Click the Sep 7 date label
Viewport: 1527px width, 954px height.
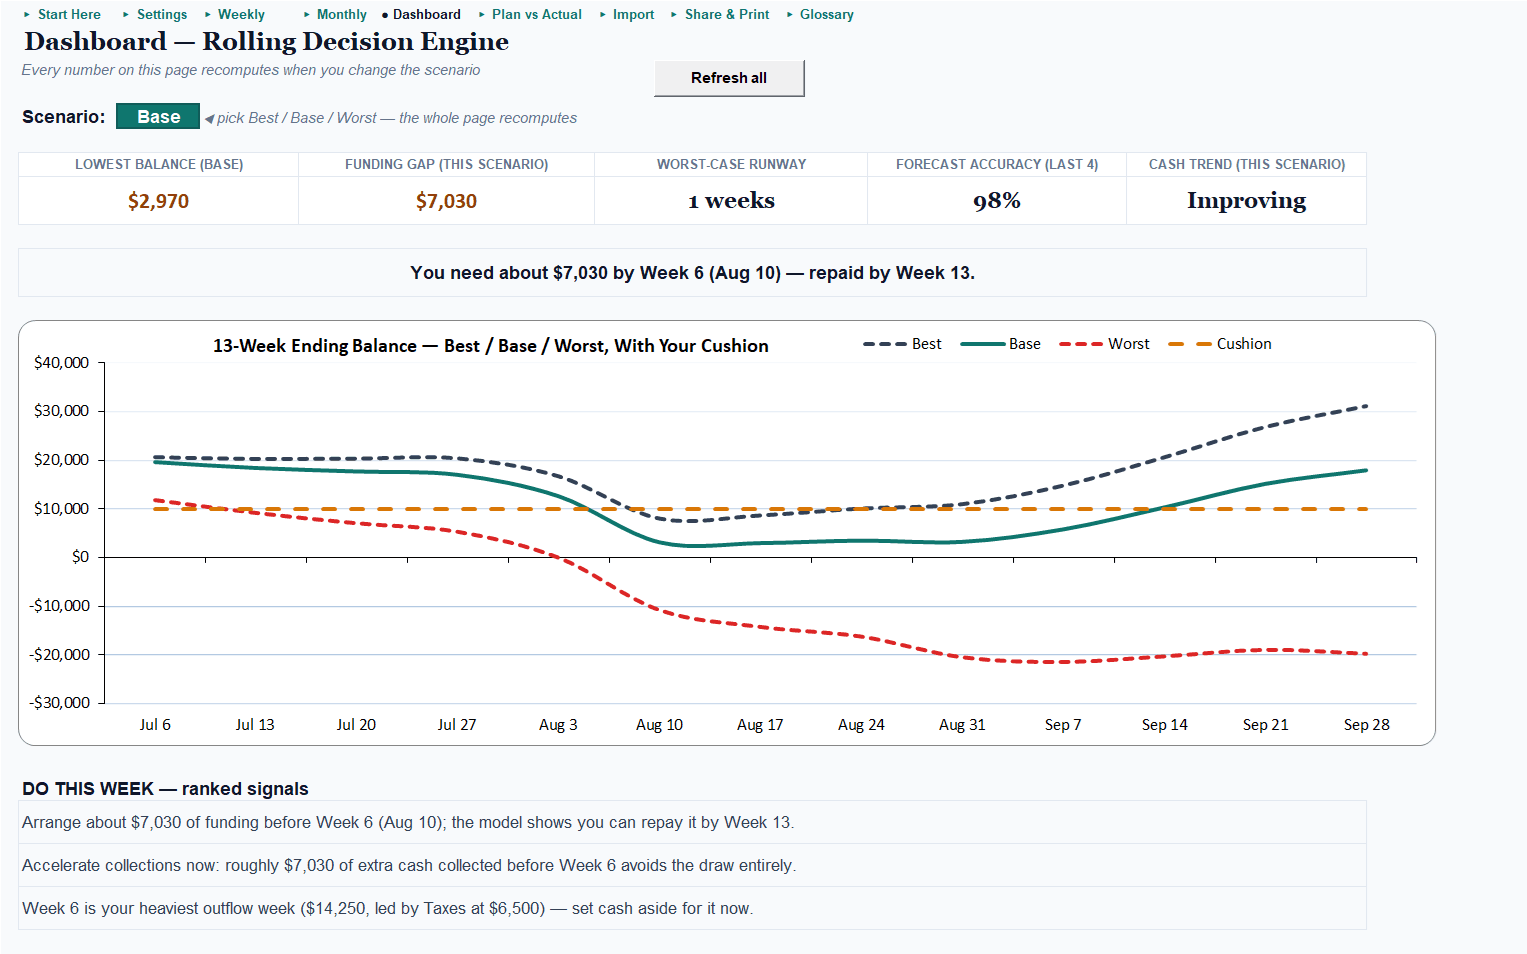(1063, 725)
